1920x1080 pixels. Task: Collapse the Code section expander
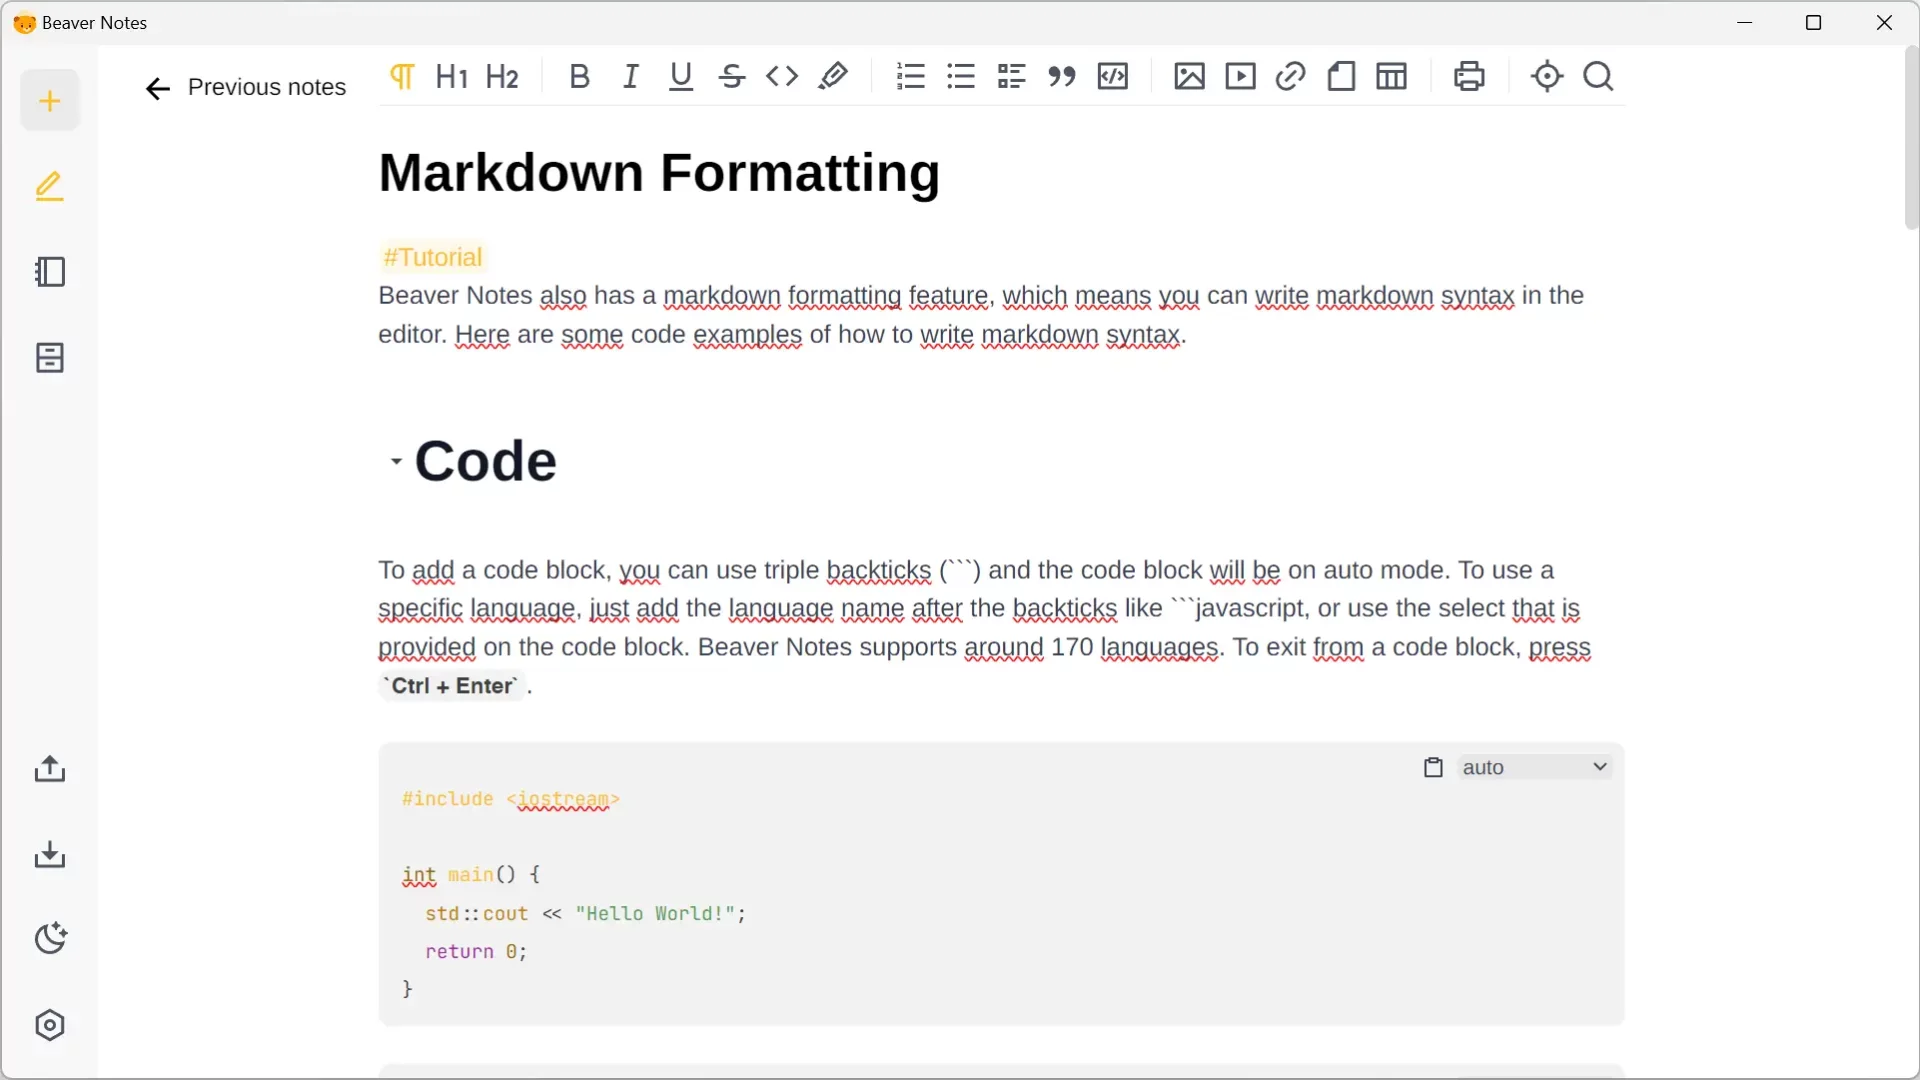(x=394, y=460)
